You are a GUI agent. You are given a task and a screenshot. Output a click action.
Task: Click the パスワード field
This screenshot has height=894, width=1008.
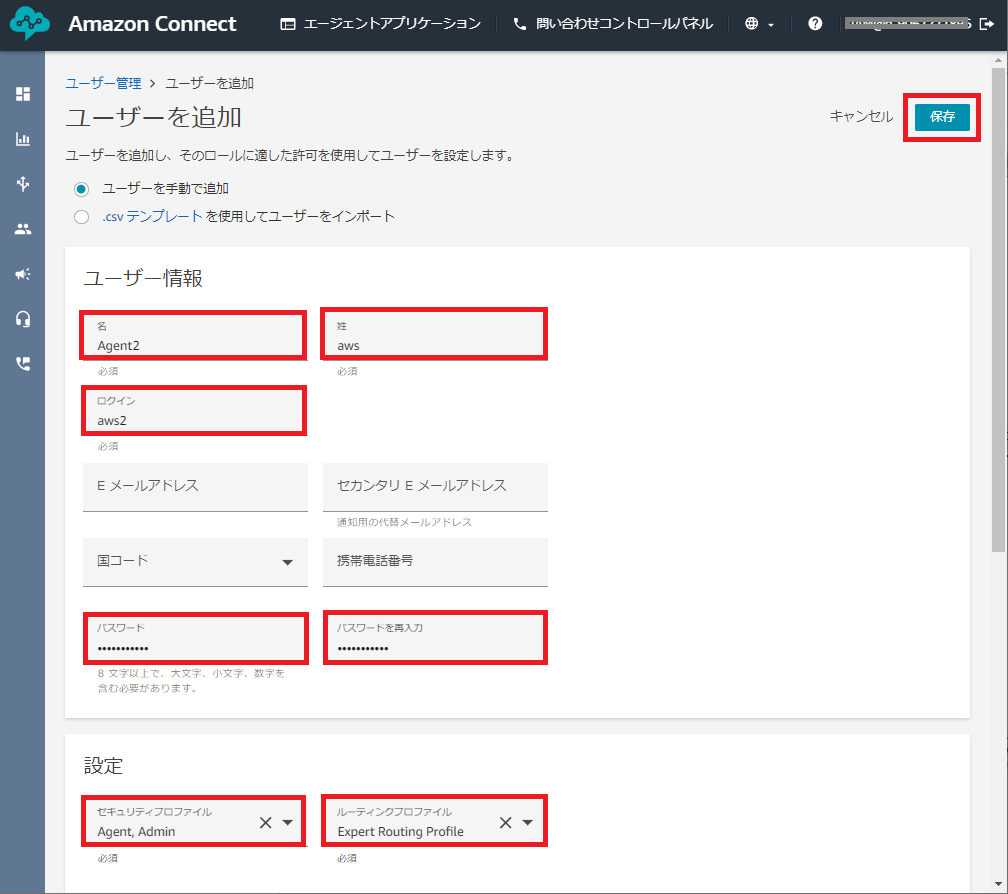pyautogui.click(x=195, y=638)
